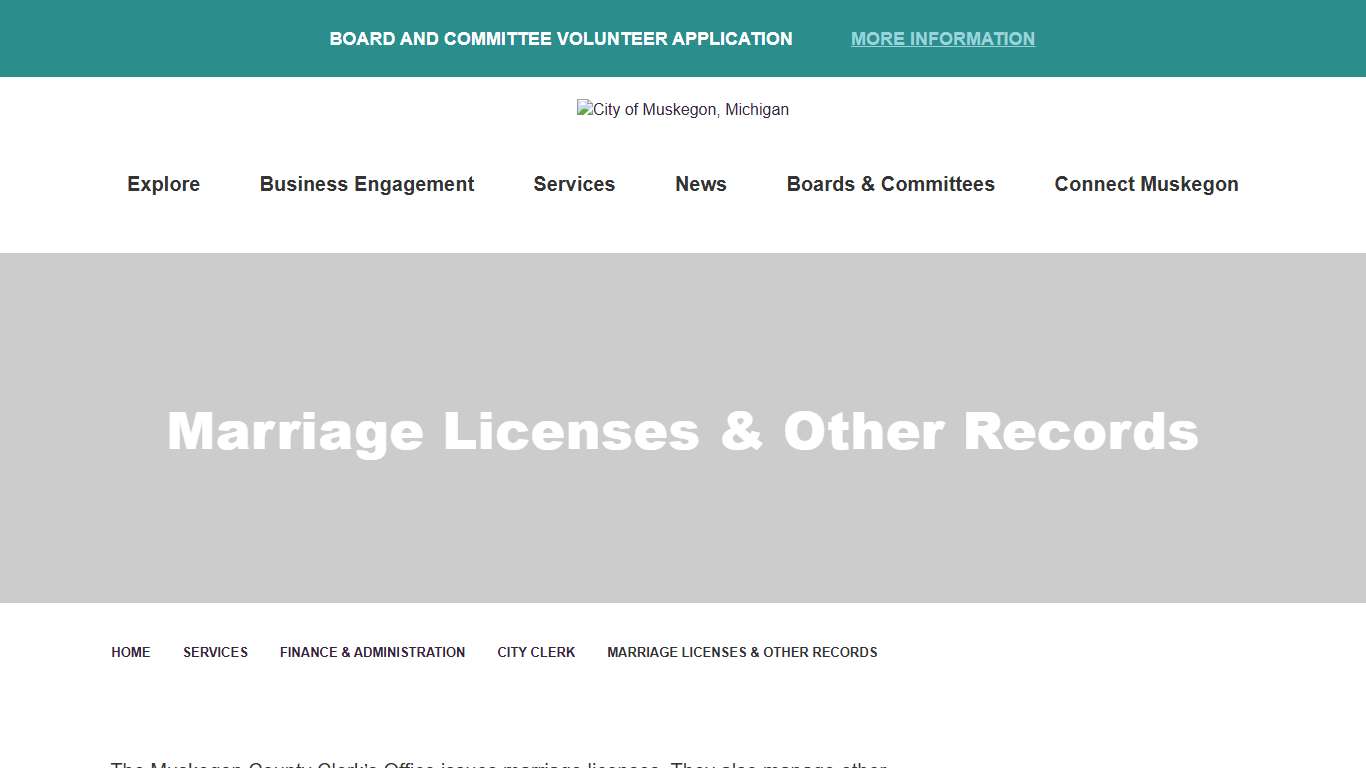Viewport: 1366px width, 768px height.
Task: Open the MORE INFORMATION link
Action: [x=942, y=38]
